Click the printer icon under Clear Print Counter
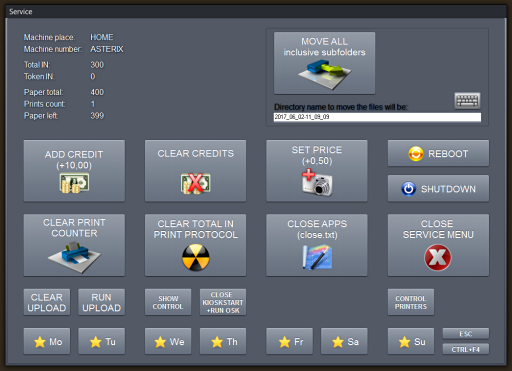 (x=74, y=257)
